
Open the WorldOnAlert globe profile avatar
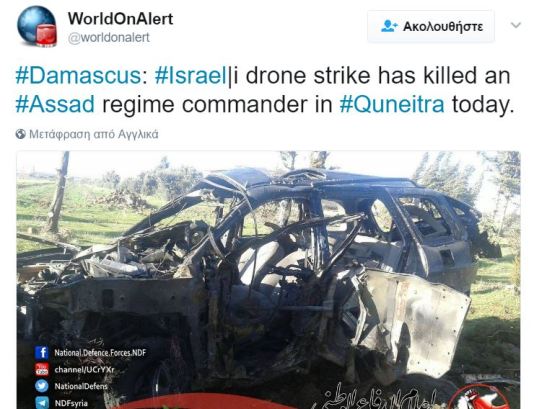[x=37, y=27]
